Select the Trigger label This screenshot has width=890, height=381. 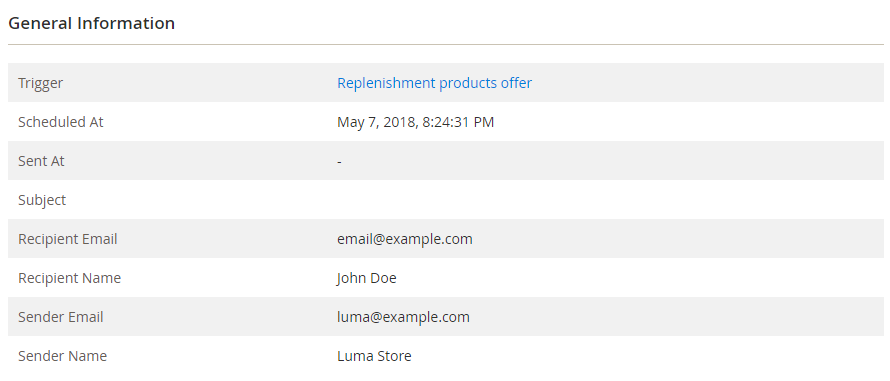[x=40, y=83]
